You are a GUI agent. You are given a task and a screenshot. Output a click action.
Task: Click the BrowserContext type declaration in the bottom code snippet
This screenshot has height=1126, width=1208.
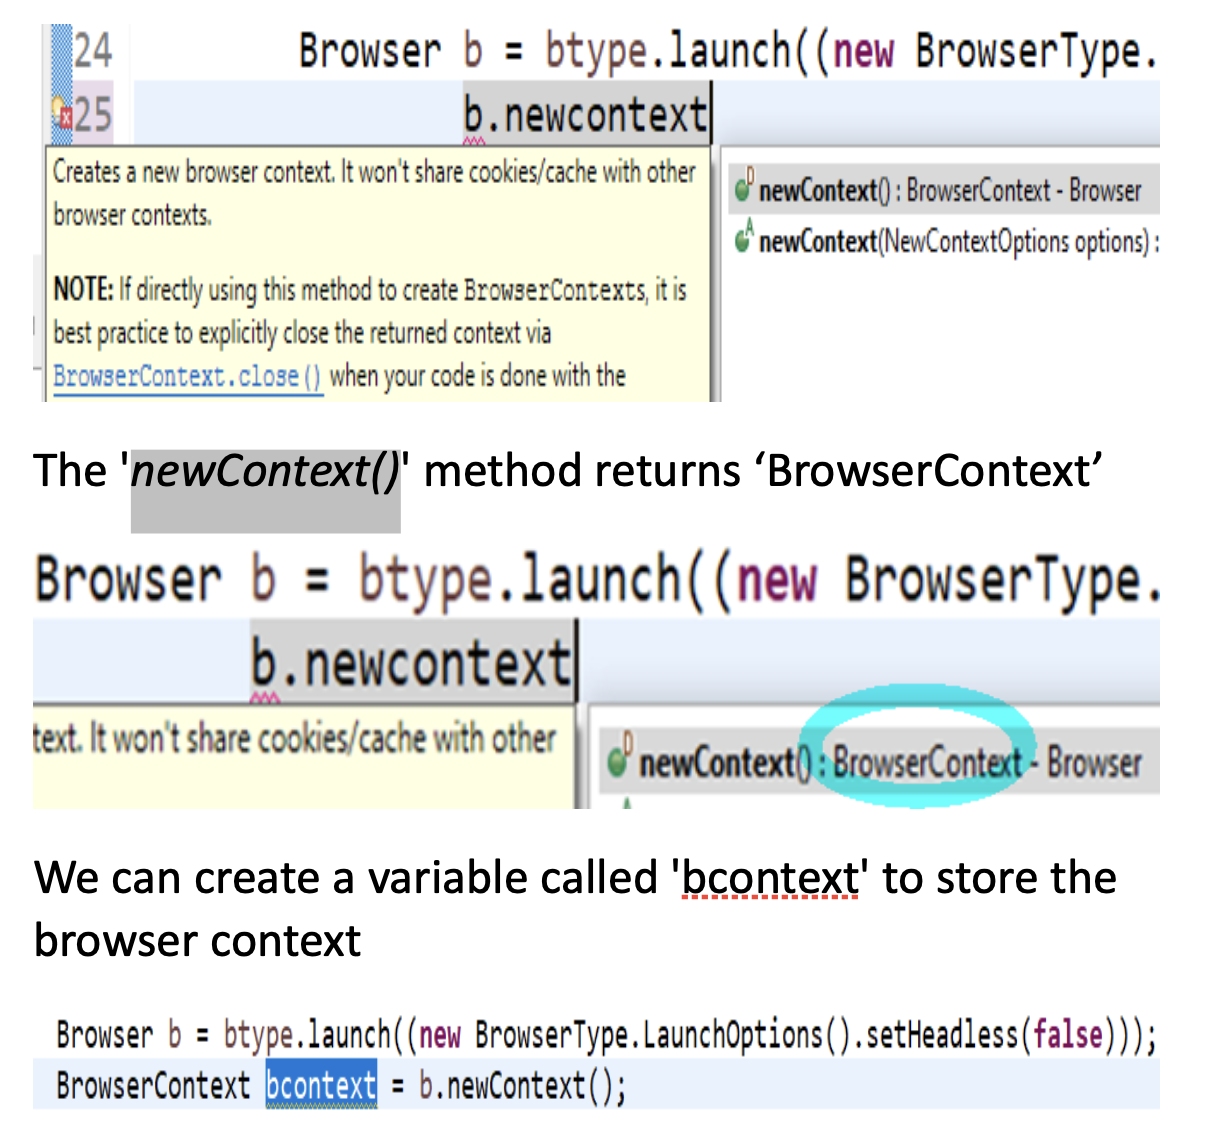point(153,1085)
